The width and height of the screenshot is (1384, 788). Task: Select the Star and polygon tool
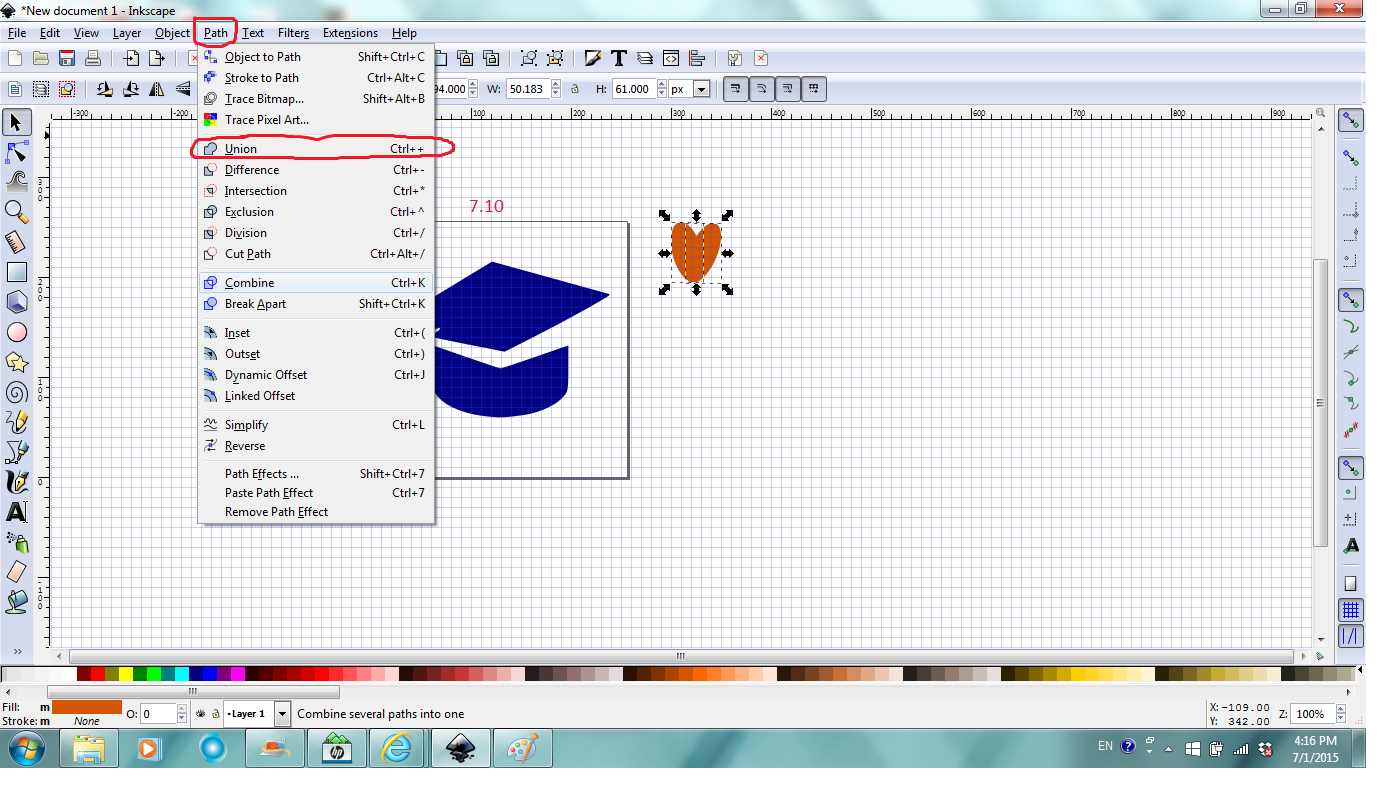click(x=17, y=362)
